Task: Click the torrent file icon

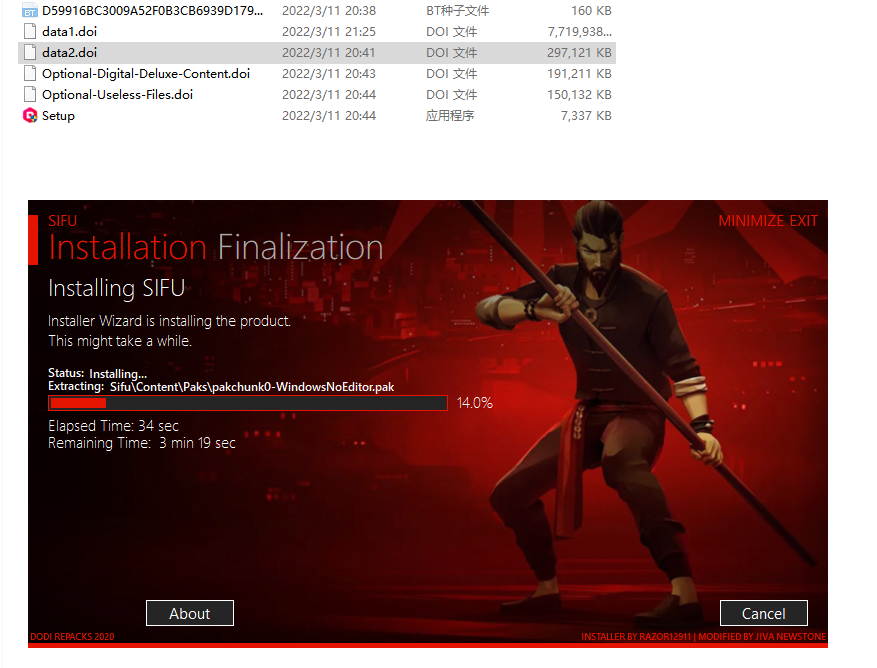Action: click(30, 11)
